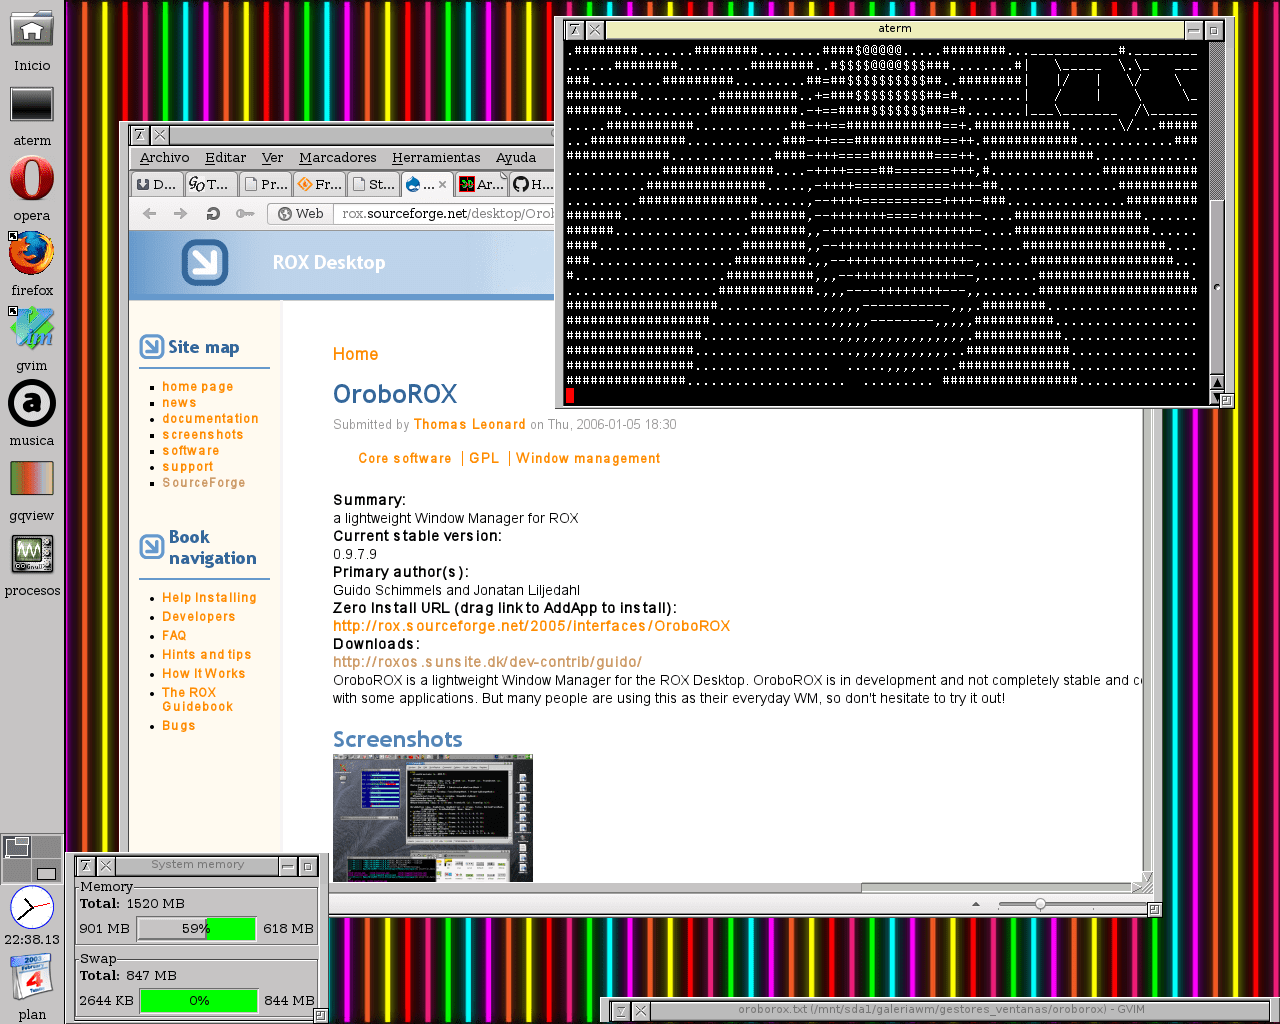Switch to the tab labeled Ar...
Image resolution: width=1280 pixels, height=1024 pixels.
click(x=480, y=184)
